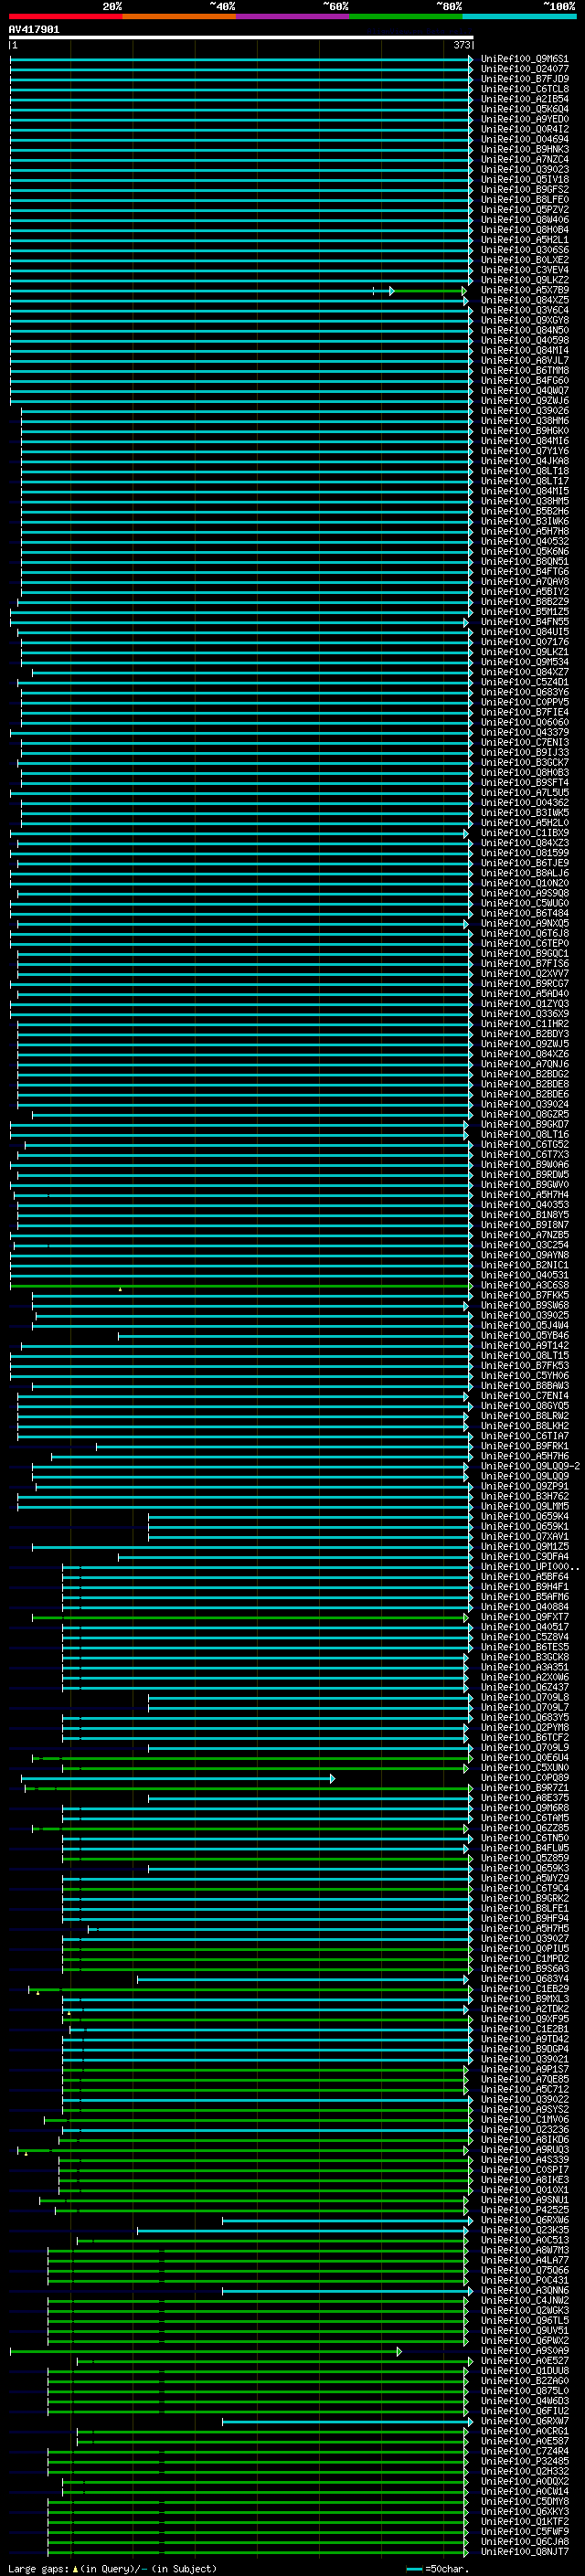This screenshot has width=585, height=2576.
Task: Click the red 20% identity legend segment
Action: 66,17
